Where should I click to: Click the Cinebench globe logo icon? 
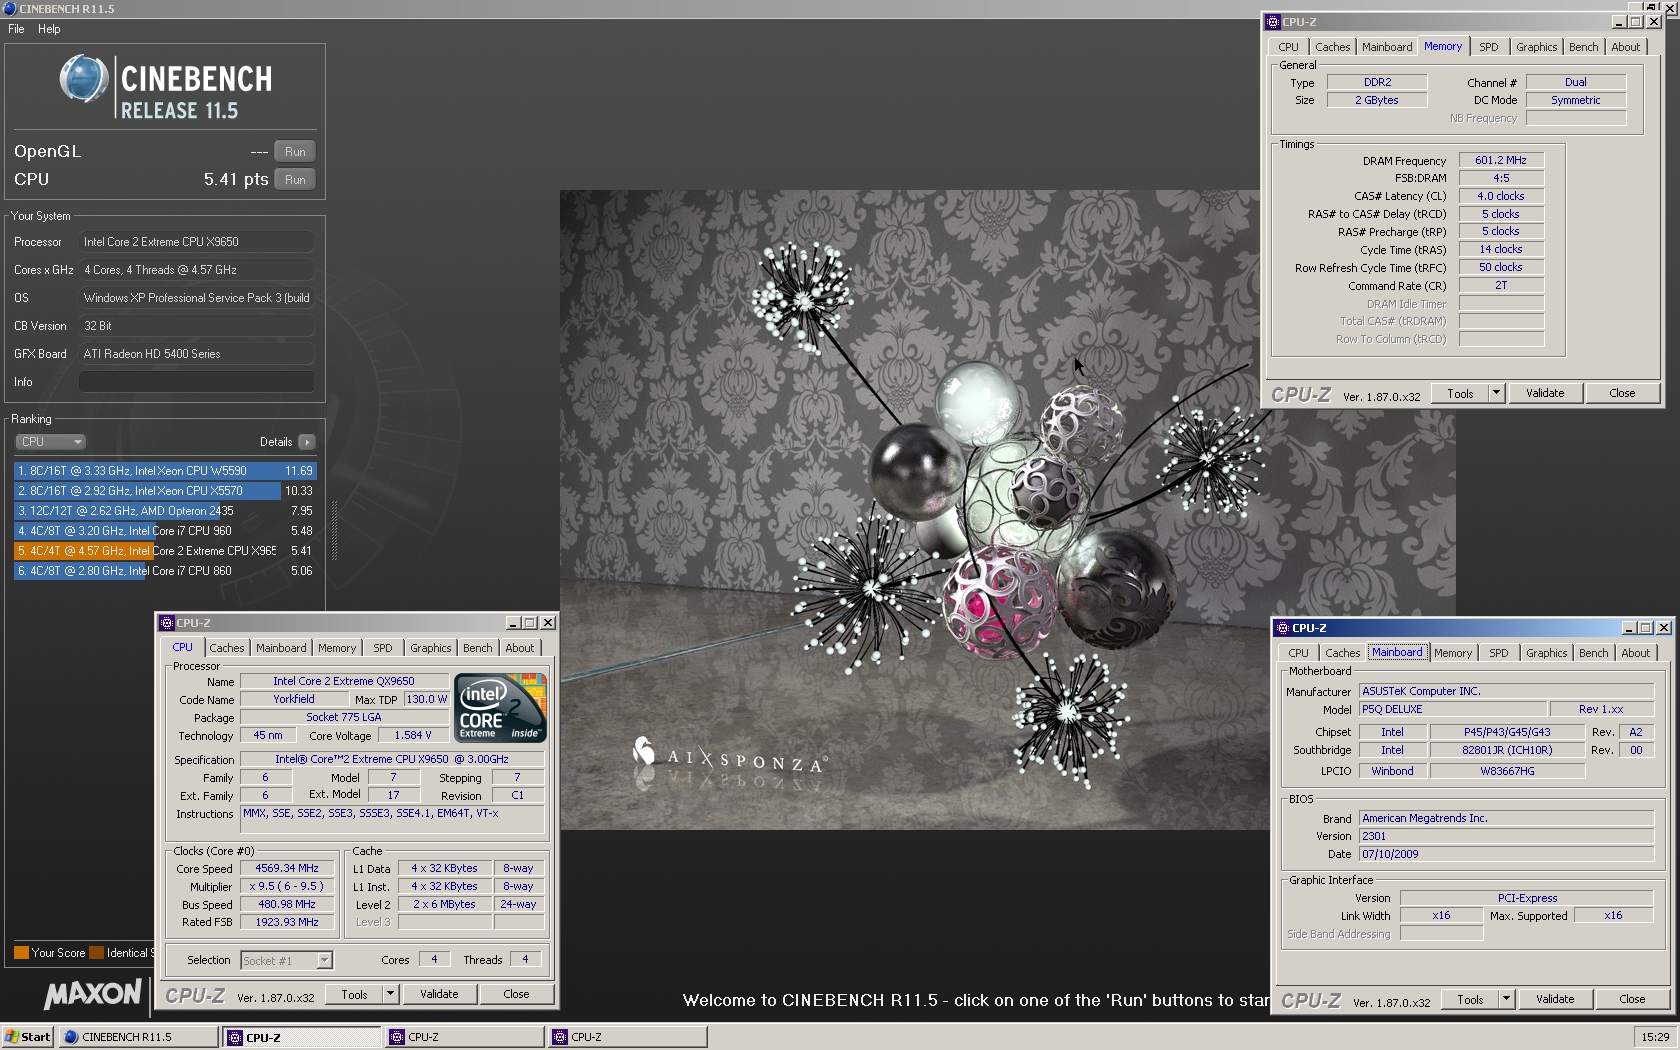pyautogui.click(x=83, y=79)
